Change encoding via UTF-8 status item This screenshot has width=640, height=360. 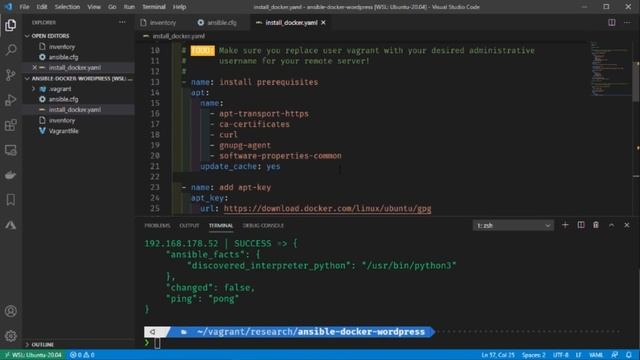point(560,355)
